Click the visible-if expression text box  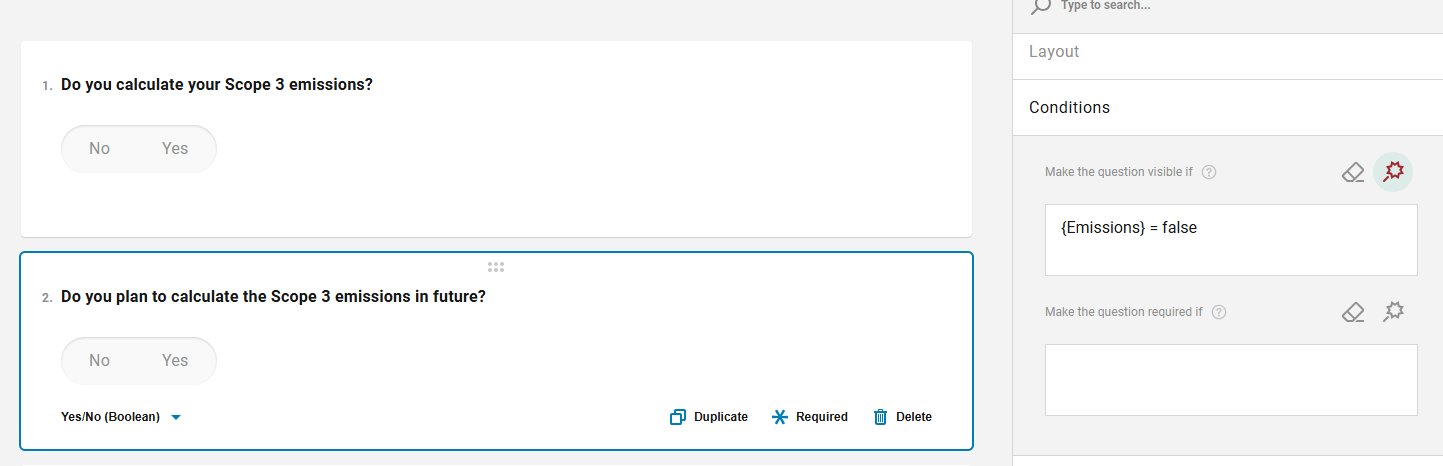click(1231, 240)
